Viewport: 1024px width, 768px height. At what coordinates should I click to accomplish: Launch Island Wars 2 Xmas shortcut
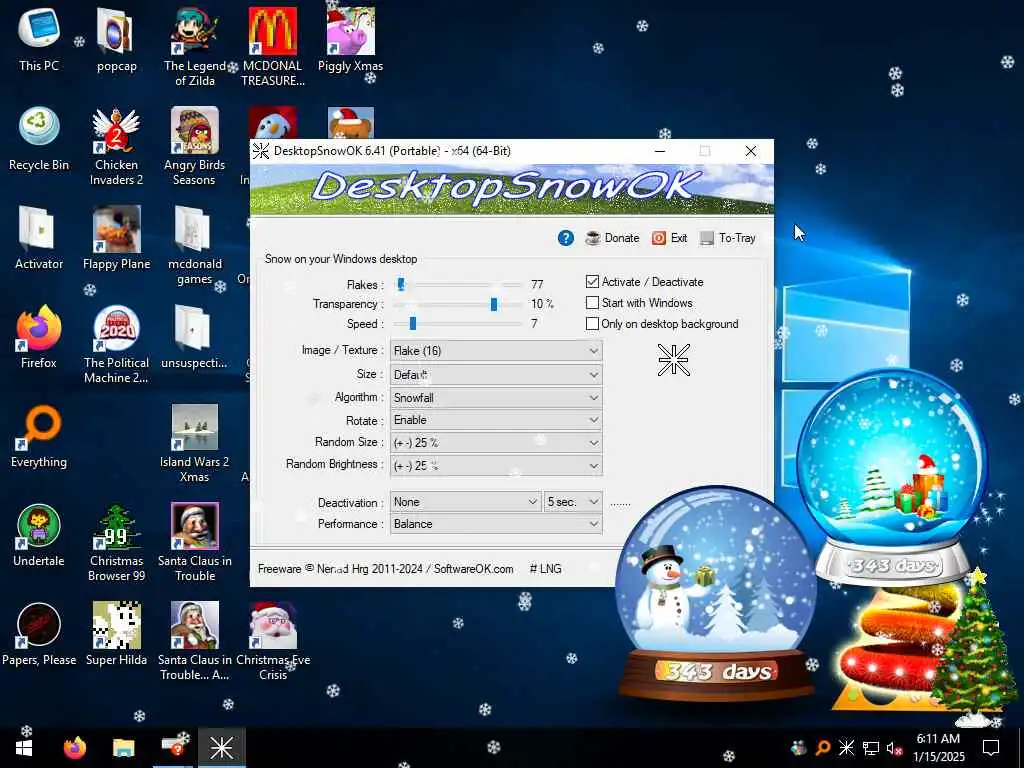pyautogui.click(x=195, y=443)
